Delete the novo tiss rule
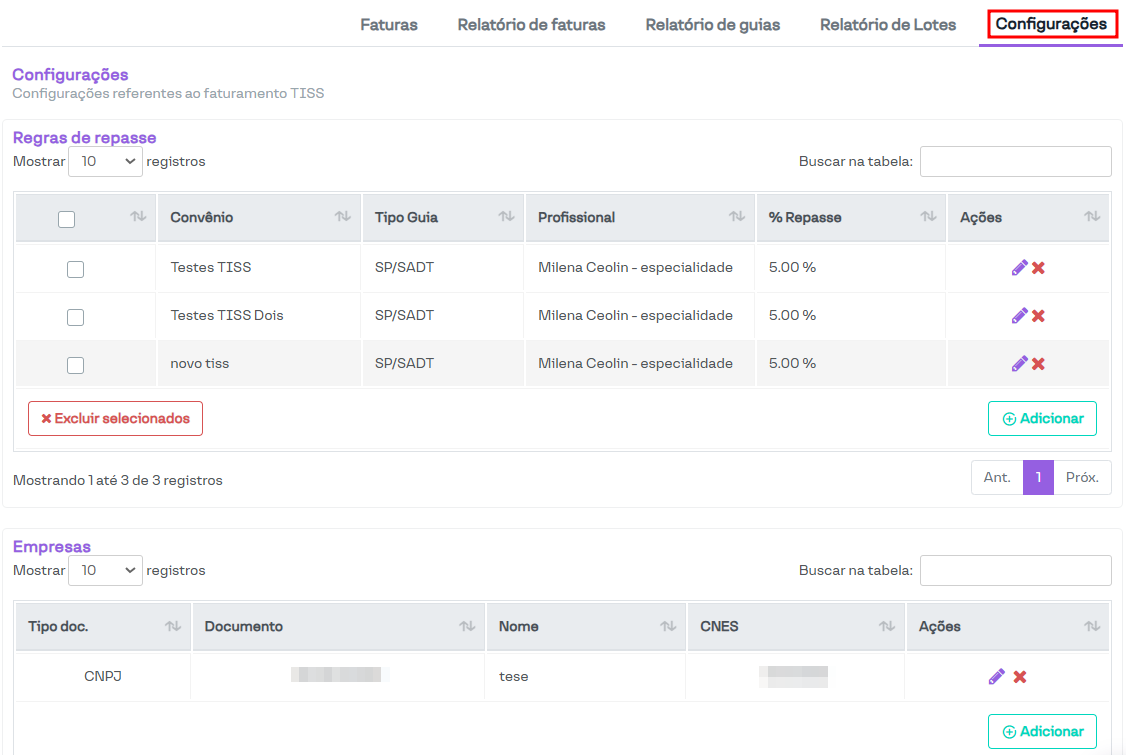The height and width of the screenshot is (755, 1126). (1039, 364)
